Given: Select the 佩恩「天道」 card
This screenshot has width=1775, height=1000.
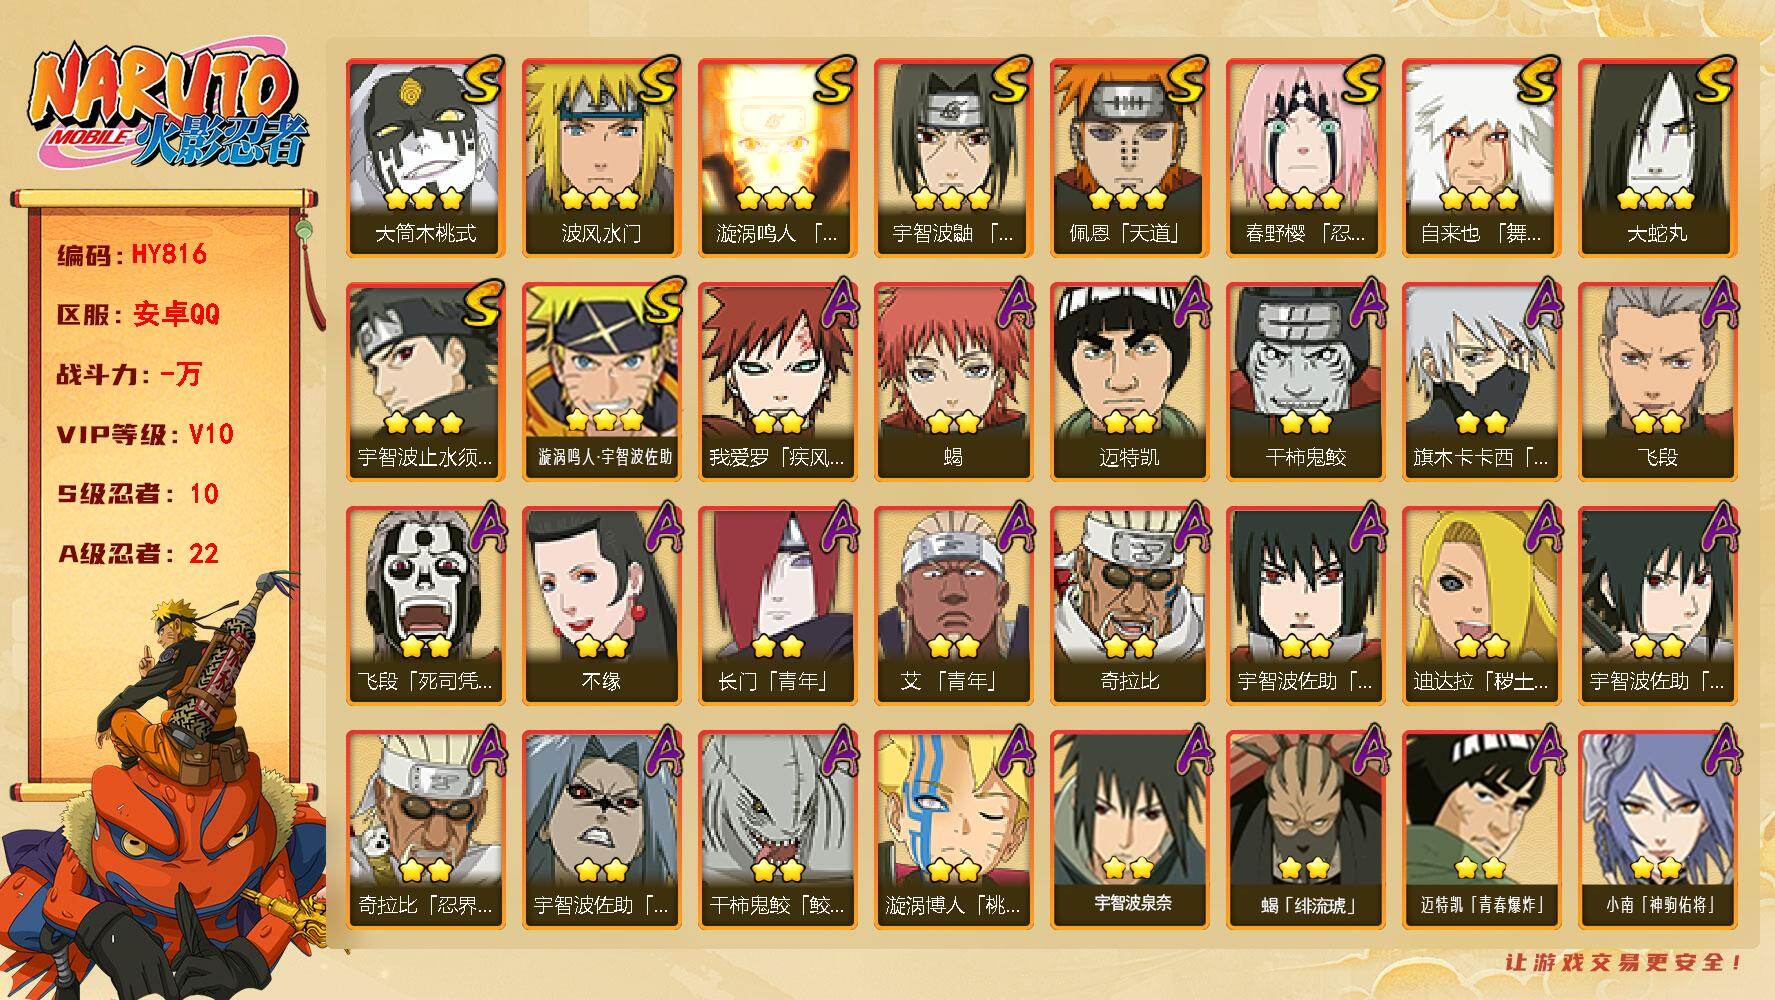Looking at the screenshot, I should click(x=1129, y=158).
